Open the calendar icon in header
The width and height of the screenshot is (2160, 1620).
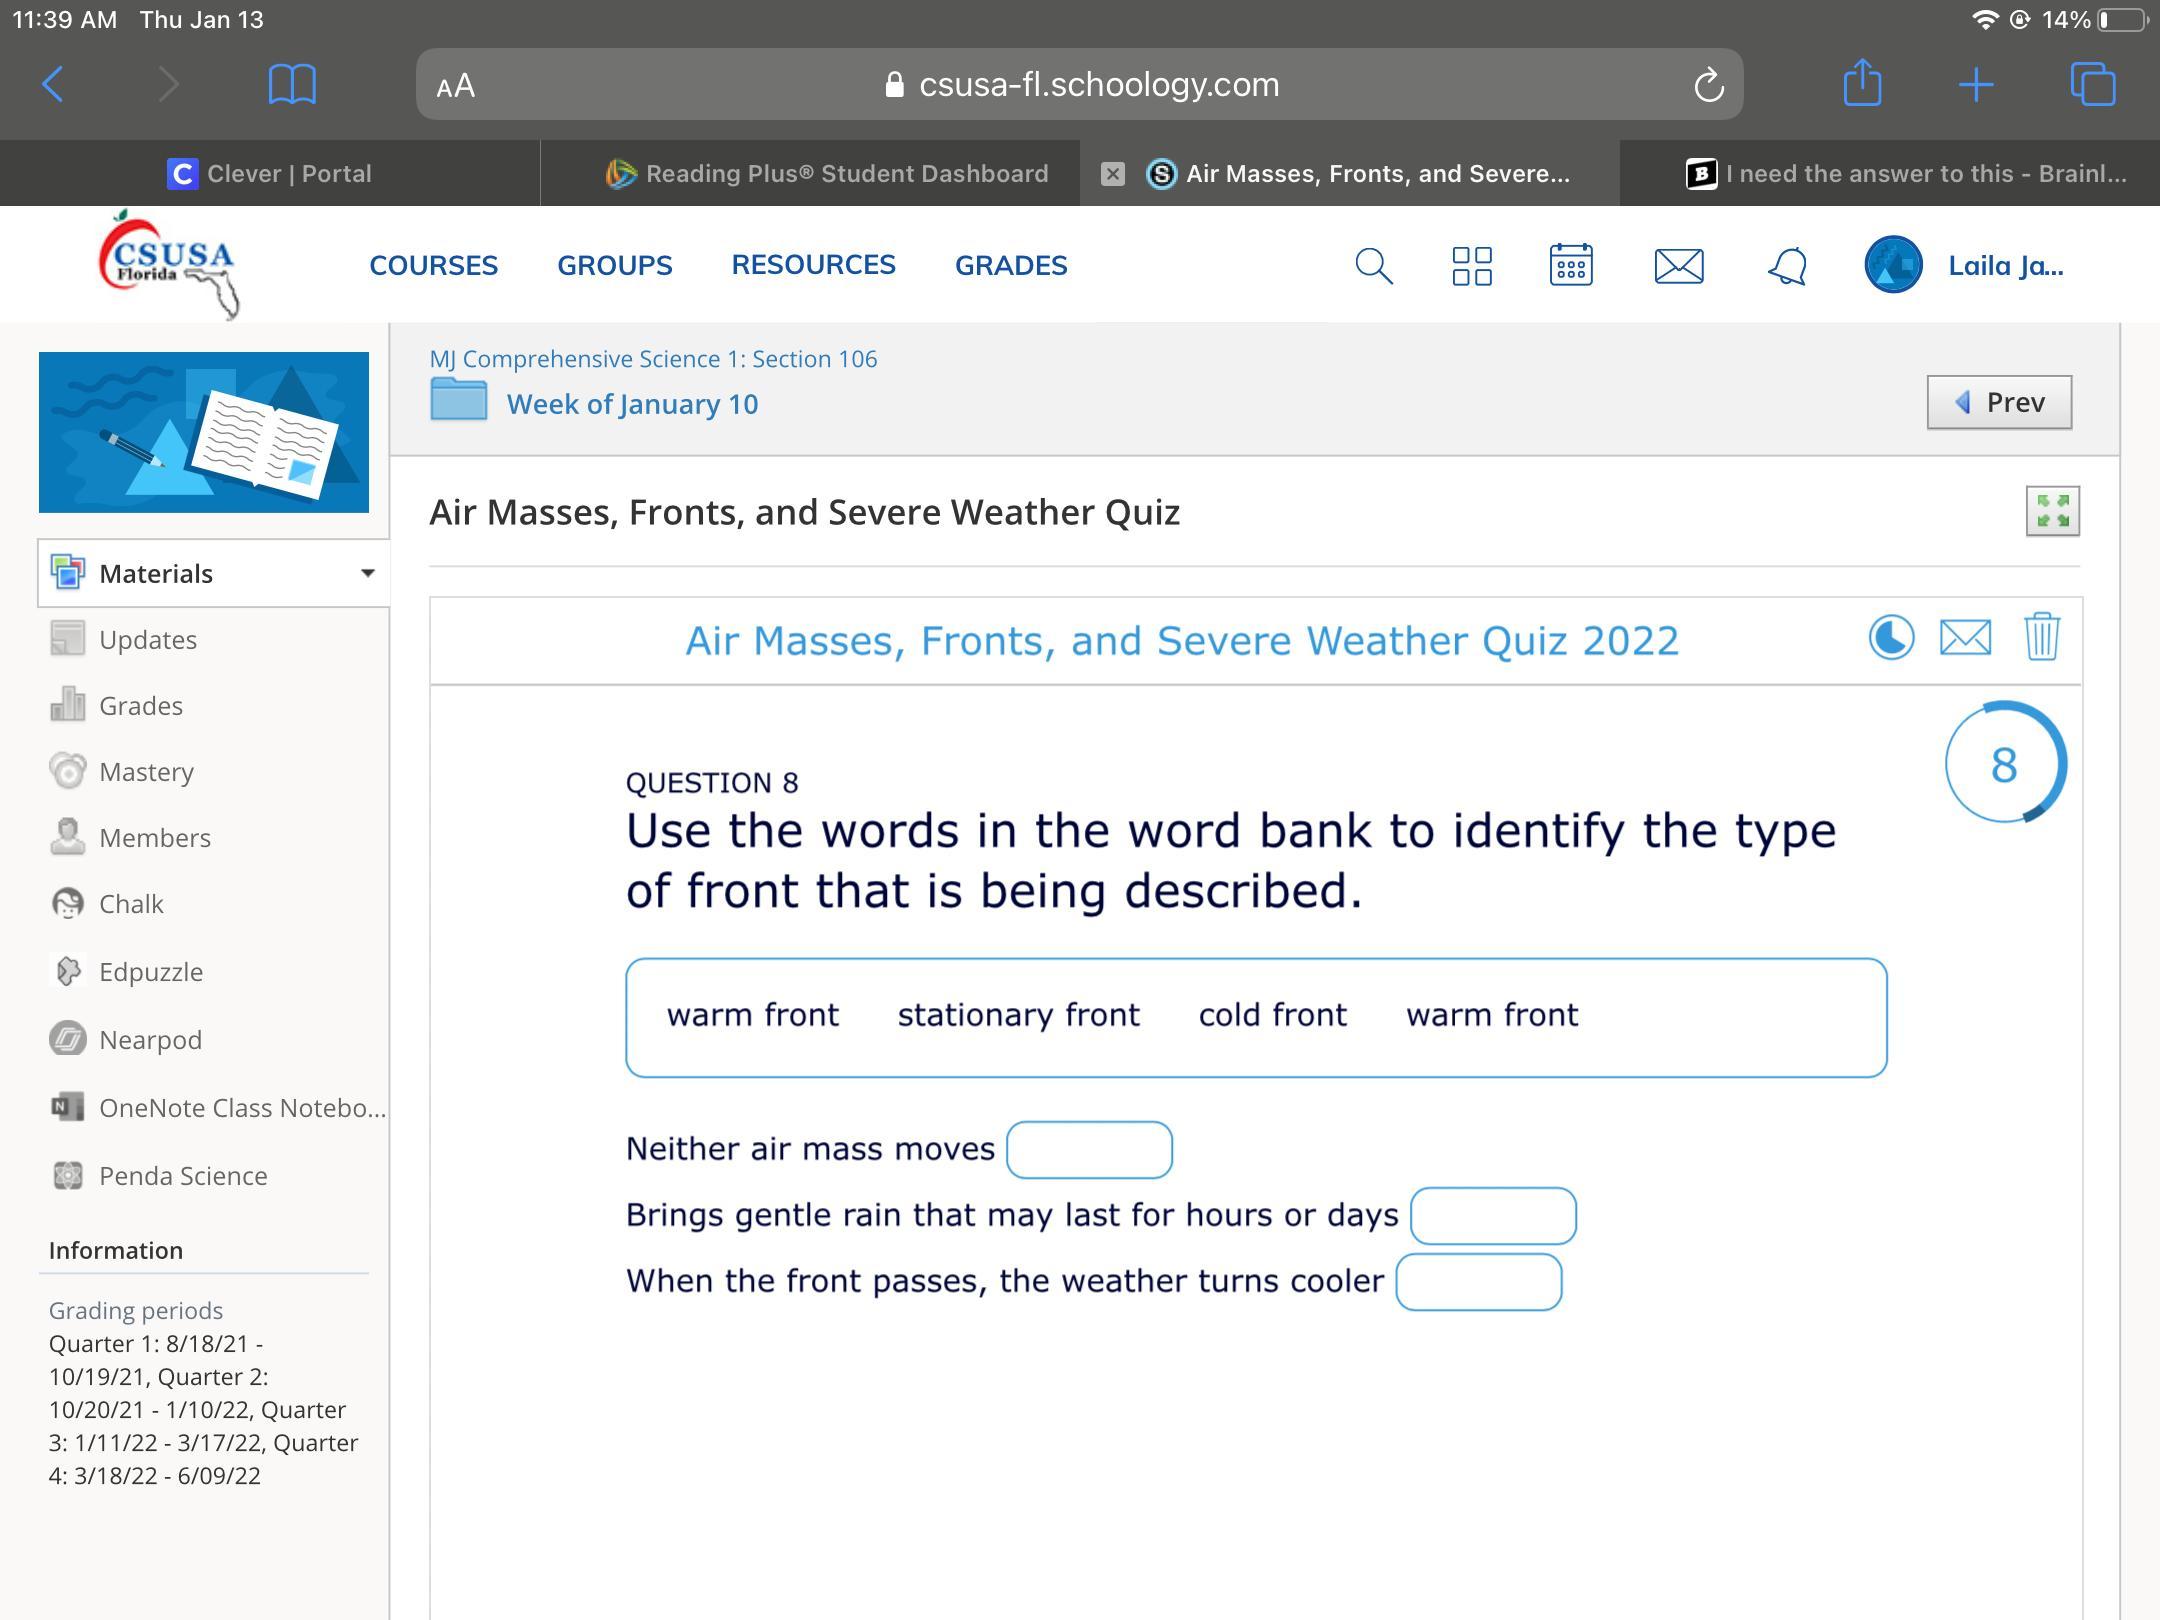click(1570, 266)
